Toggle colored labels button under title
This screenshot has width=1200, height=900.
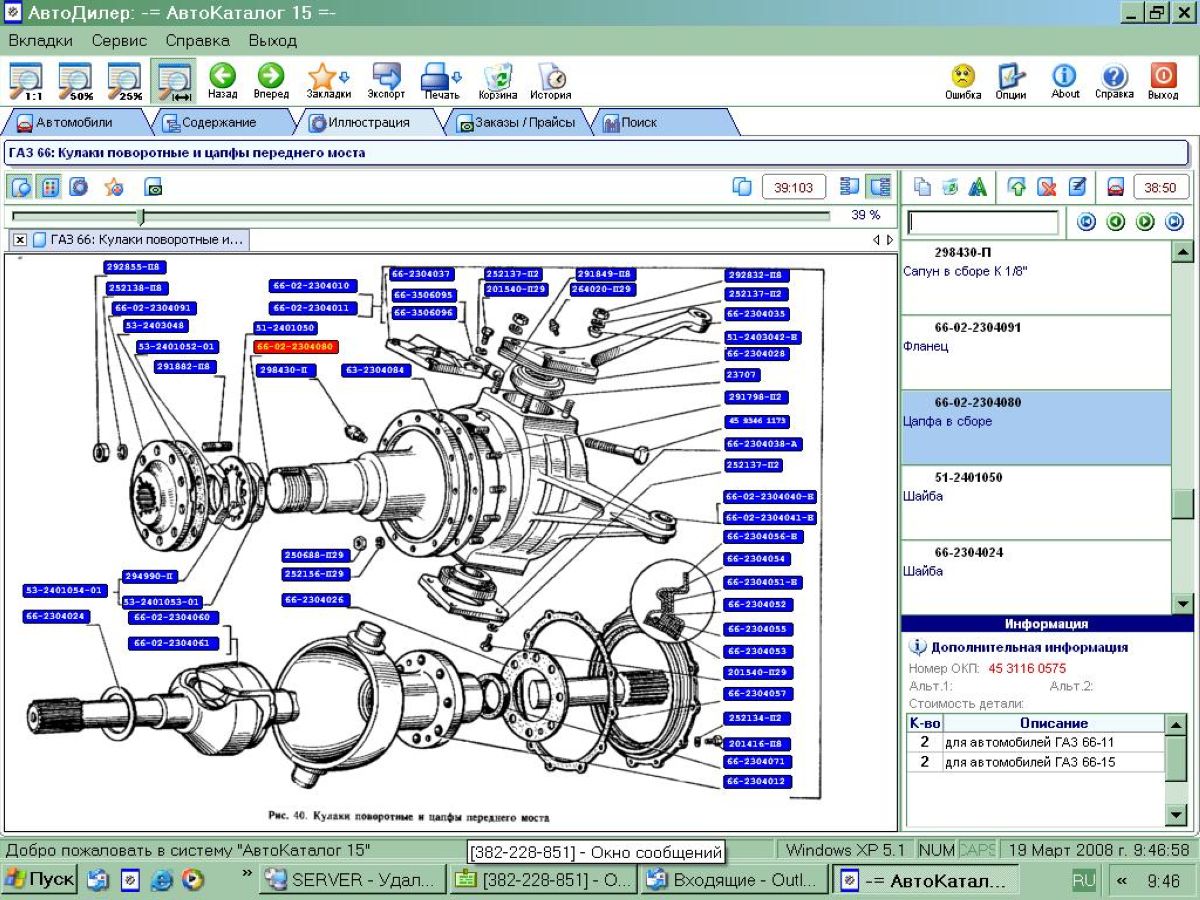(49, 187)
